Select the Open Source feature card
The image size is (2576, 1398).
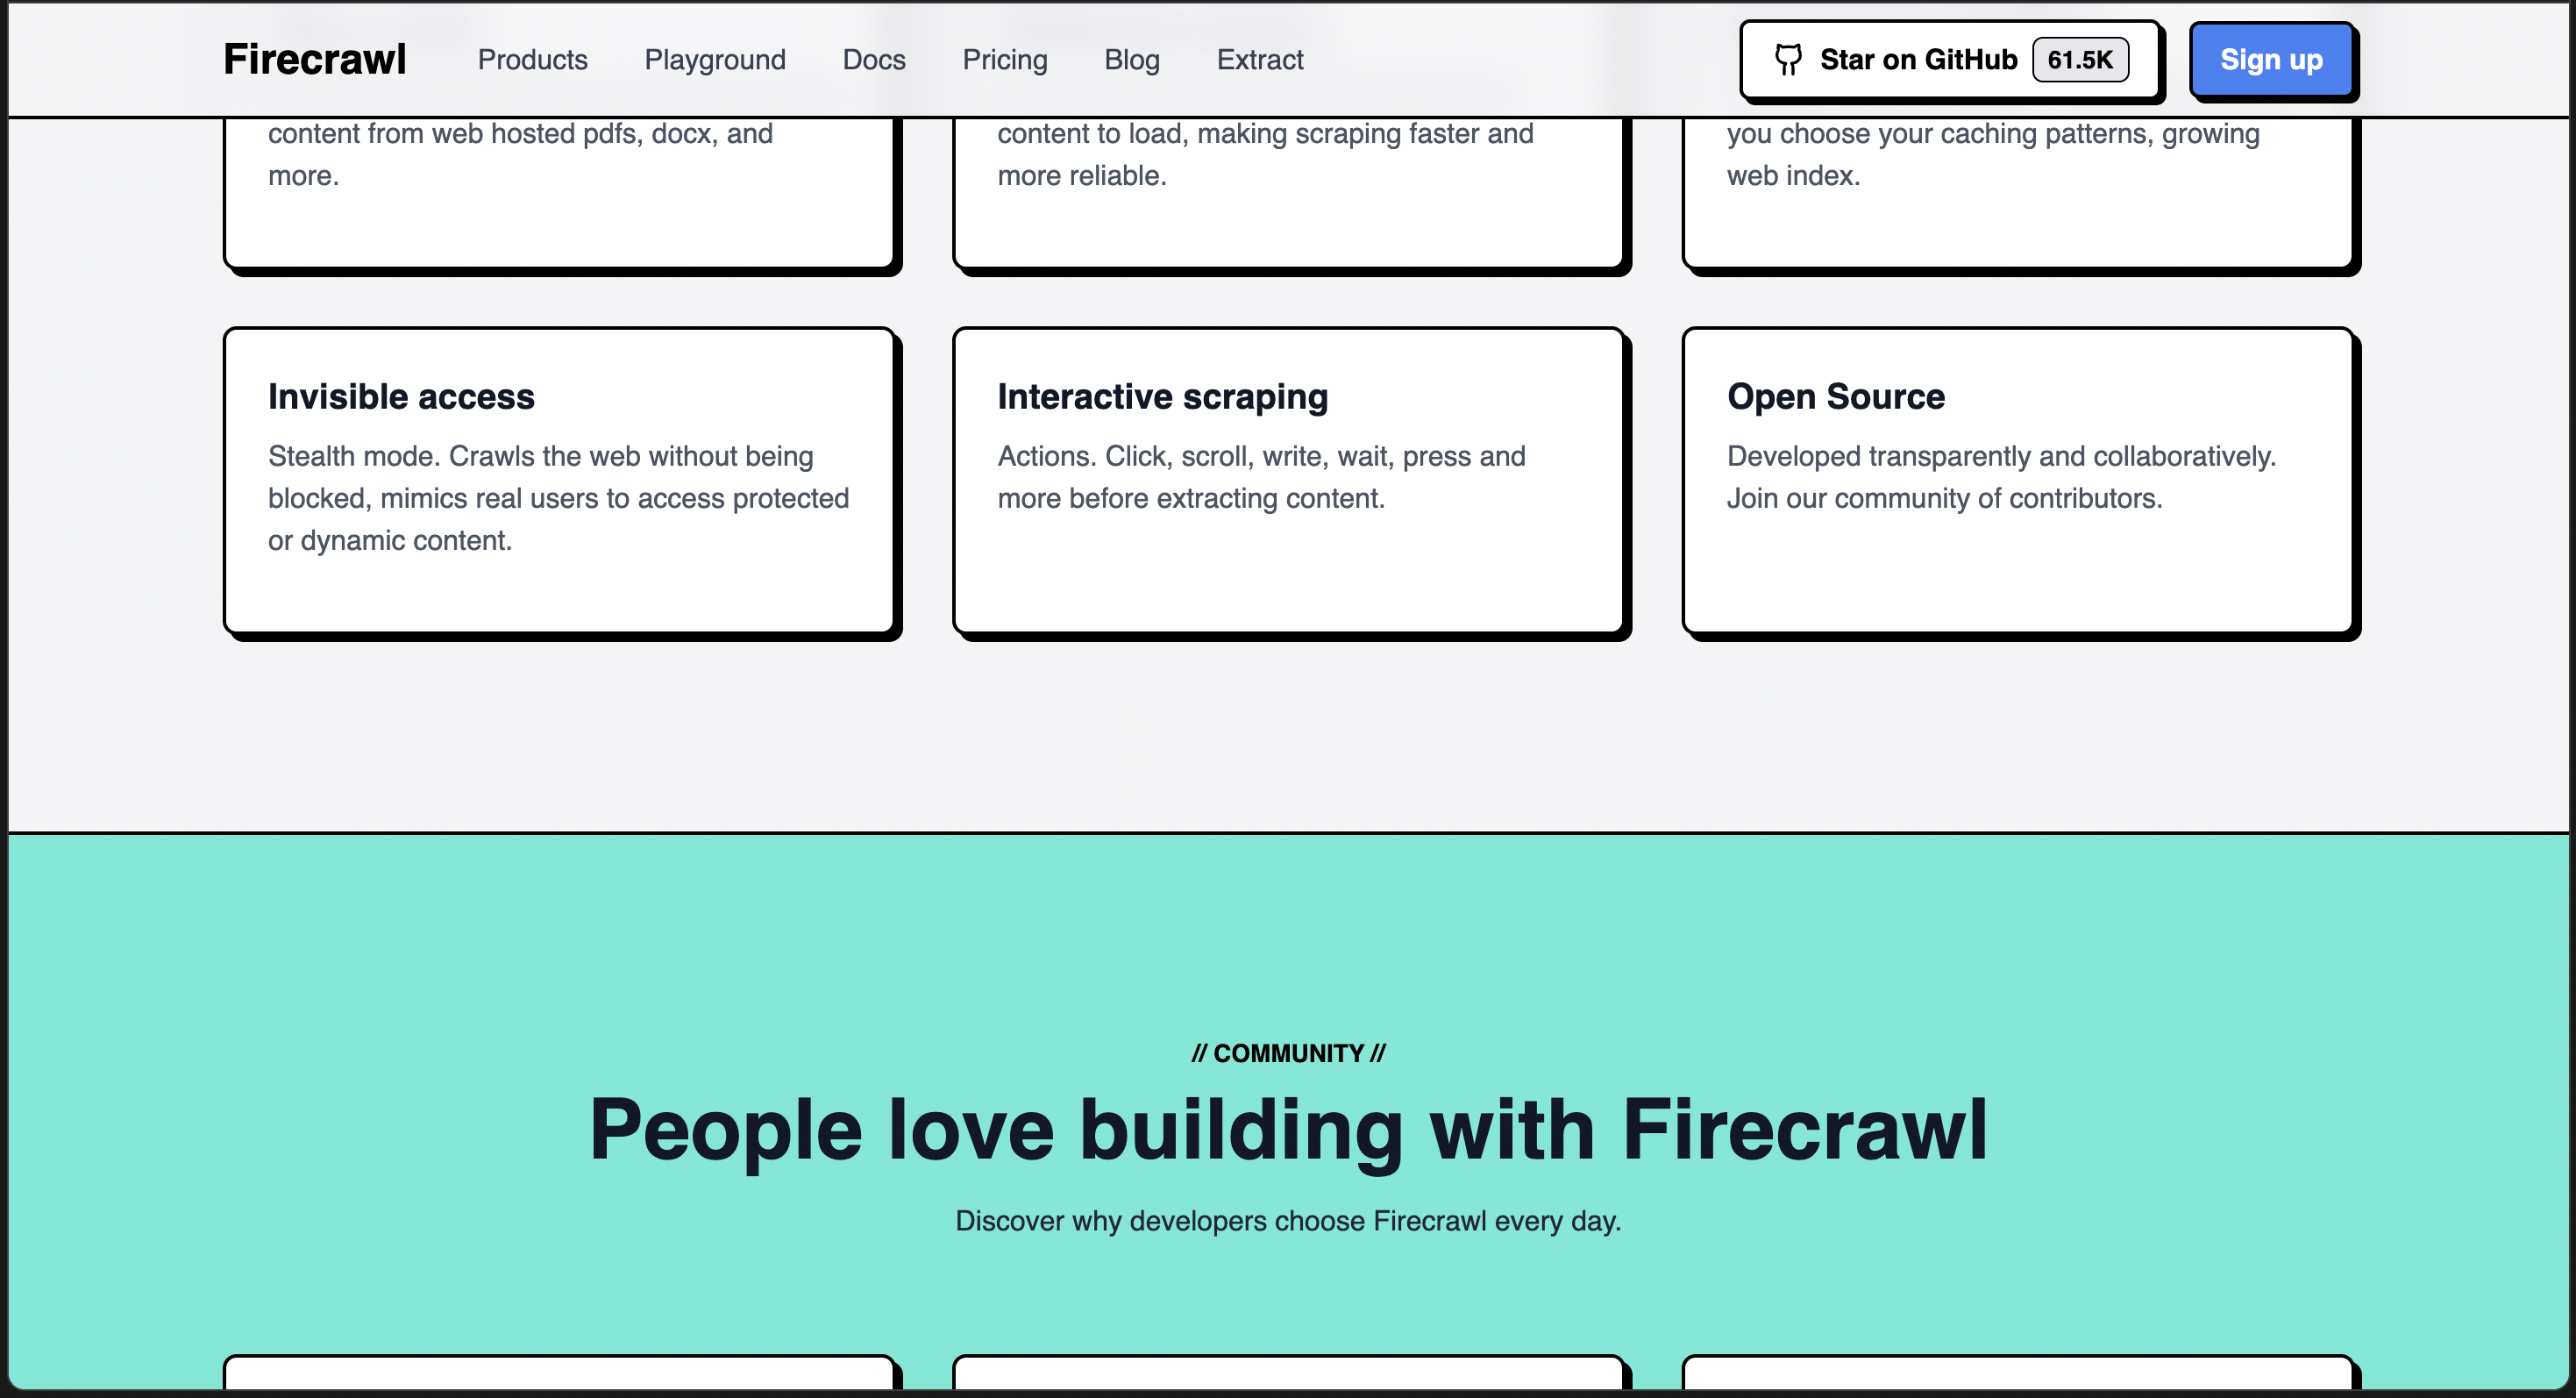[x=2017, y=480]
